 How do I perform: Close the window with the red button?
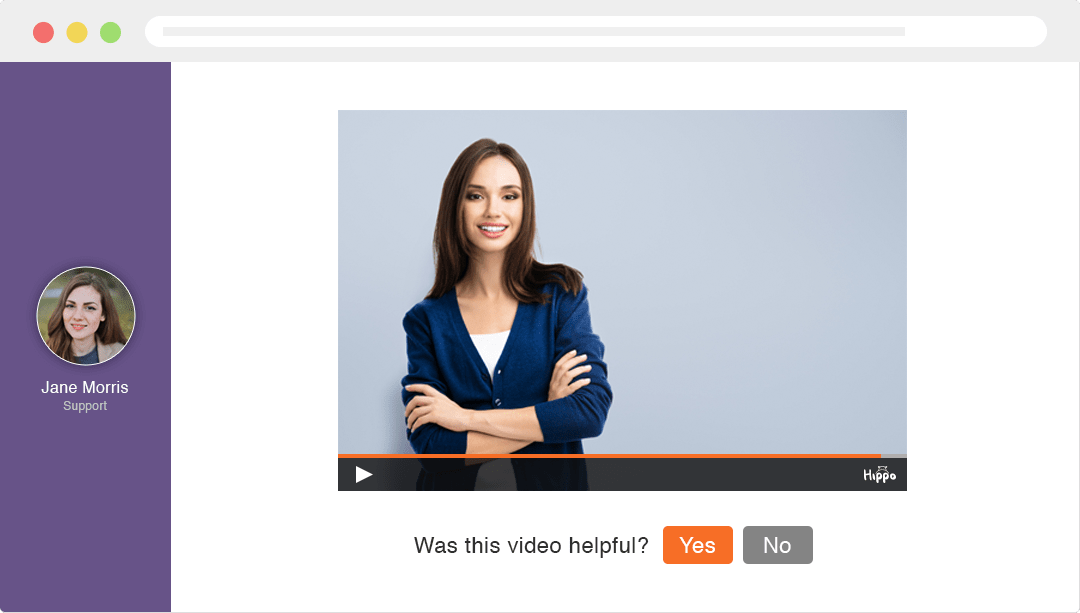tap(43, 32)
